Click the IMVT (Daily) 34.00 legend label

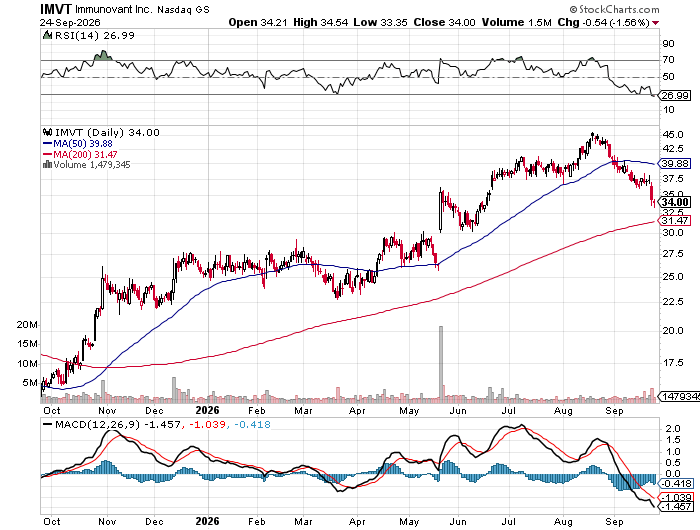click(107, 132)
